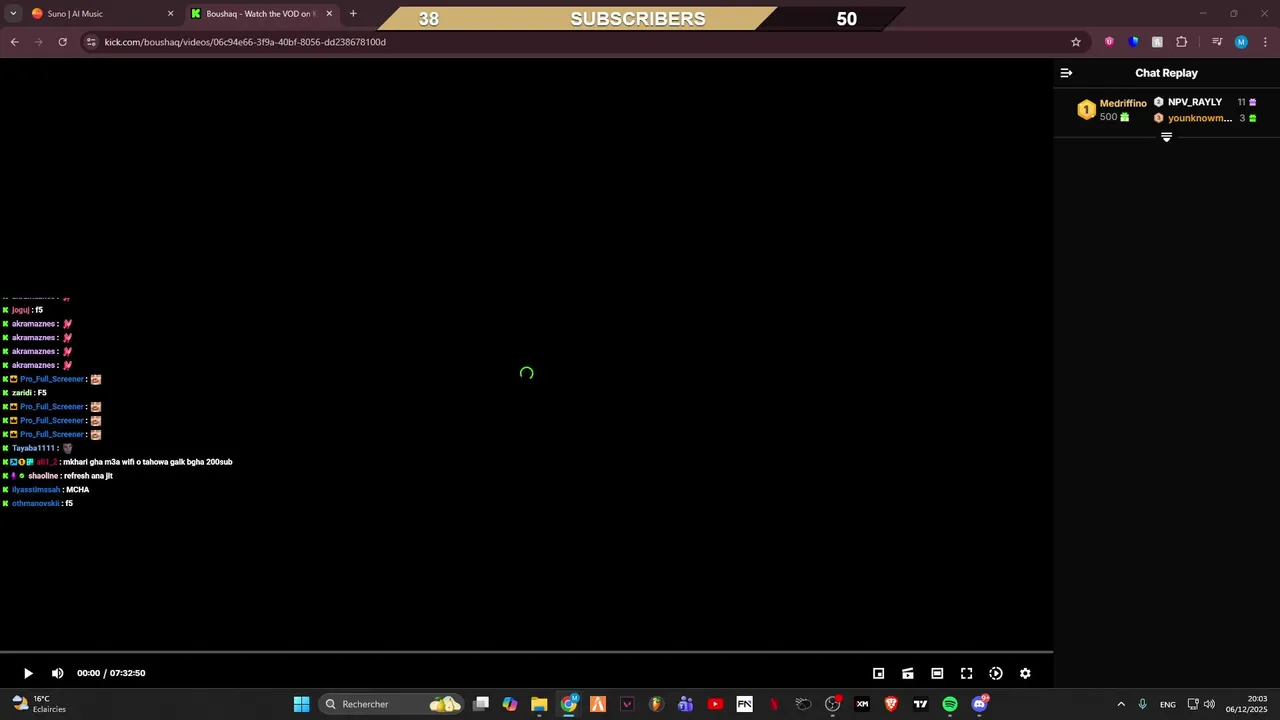Viewport: 1280px width, 720px height.
Task: Open Discord from the taskbar
Action: (979, 704)
